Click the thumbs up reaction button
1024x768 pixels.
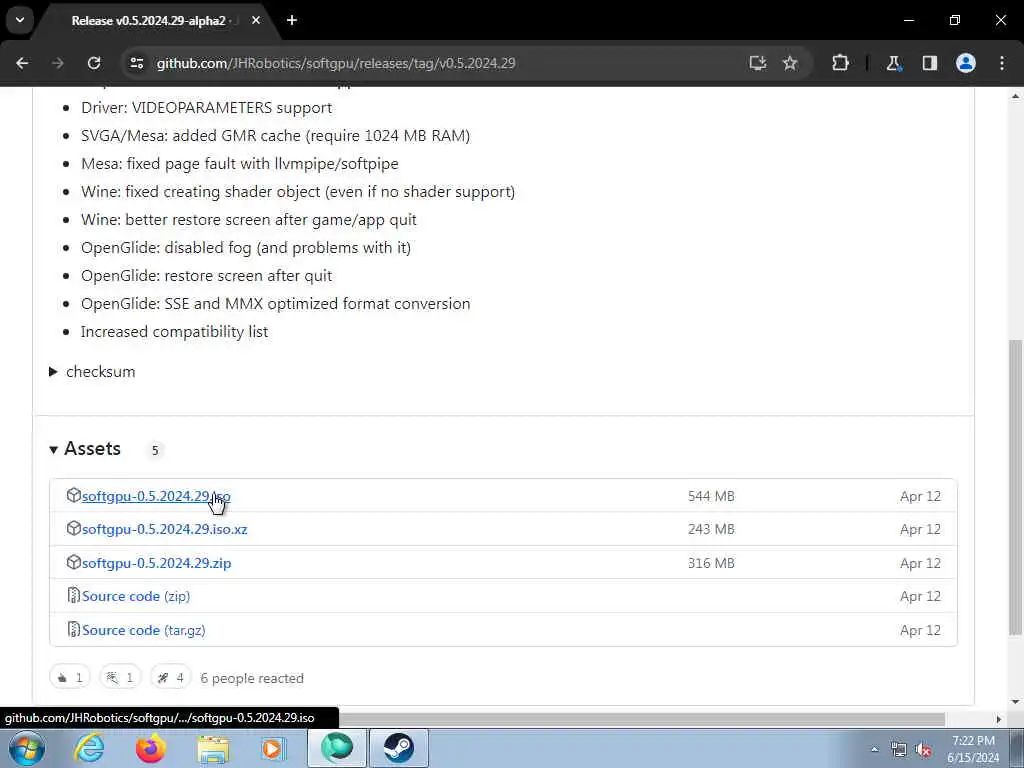tap(70, 678)
